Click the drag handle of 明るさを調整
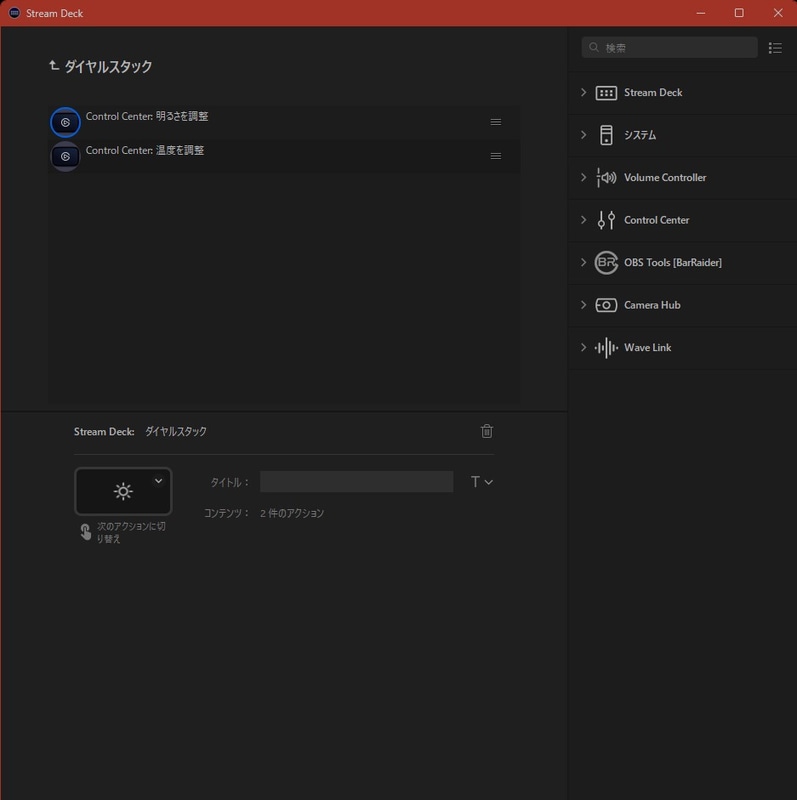 (496, 122)
